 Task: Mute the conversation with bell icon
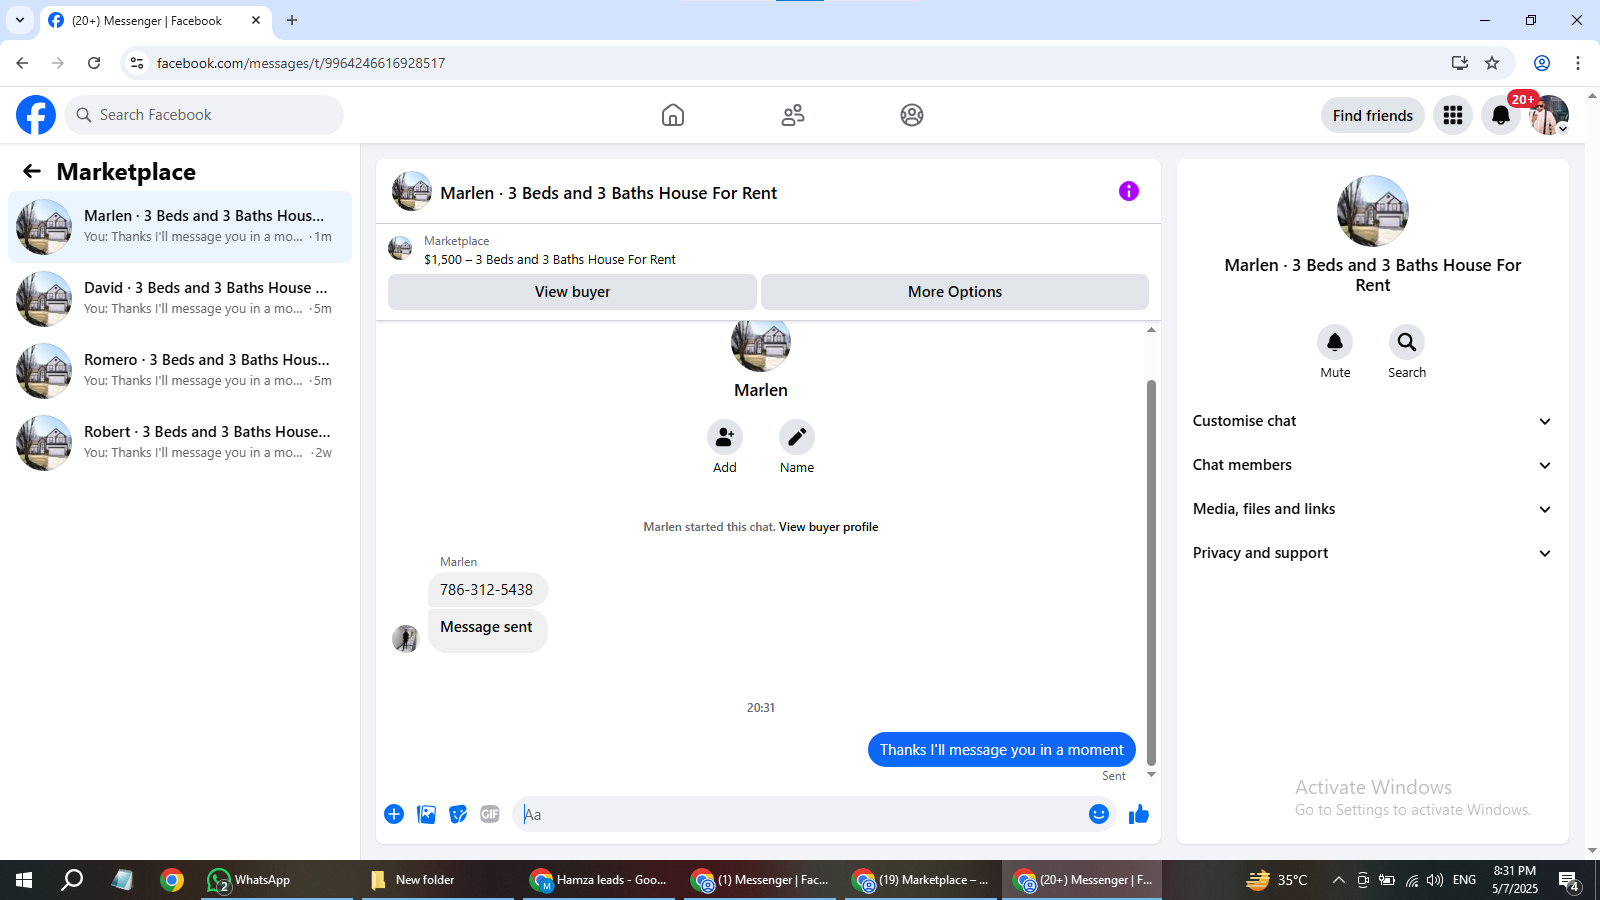click(x=1335, y=342)
